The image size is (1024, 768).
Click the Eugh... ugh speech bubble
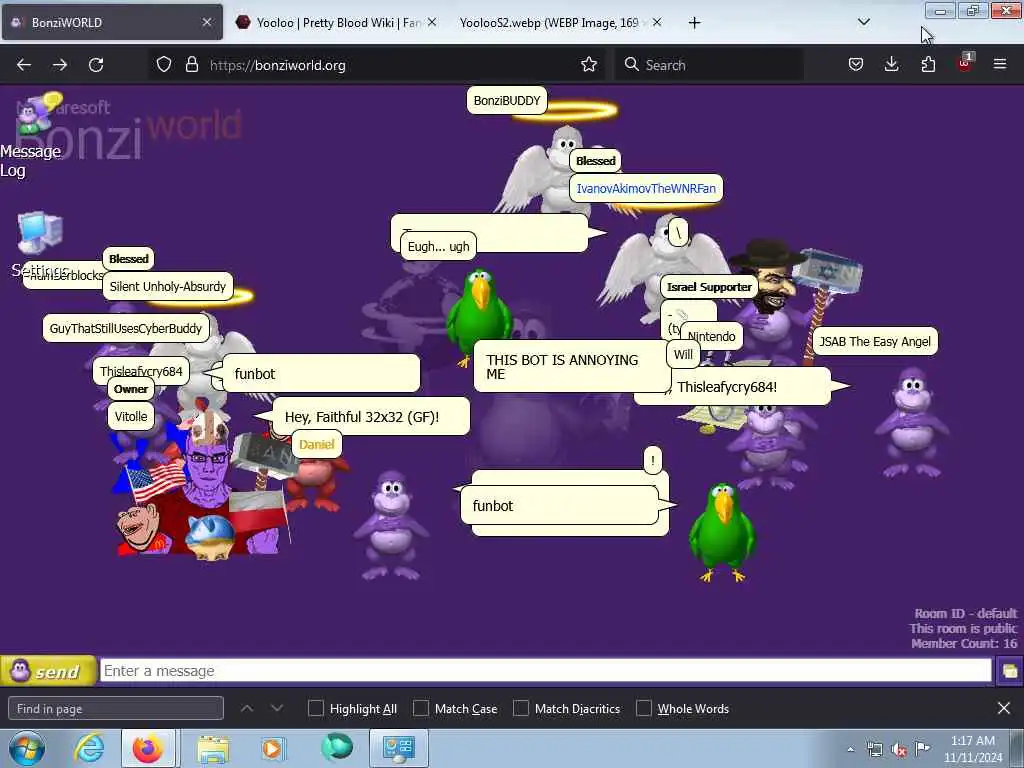tap(438, 246)
